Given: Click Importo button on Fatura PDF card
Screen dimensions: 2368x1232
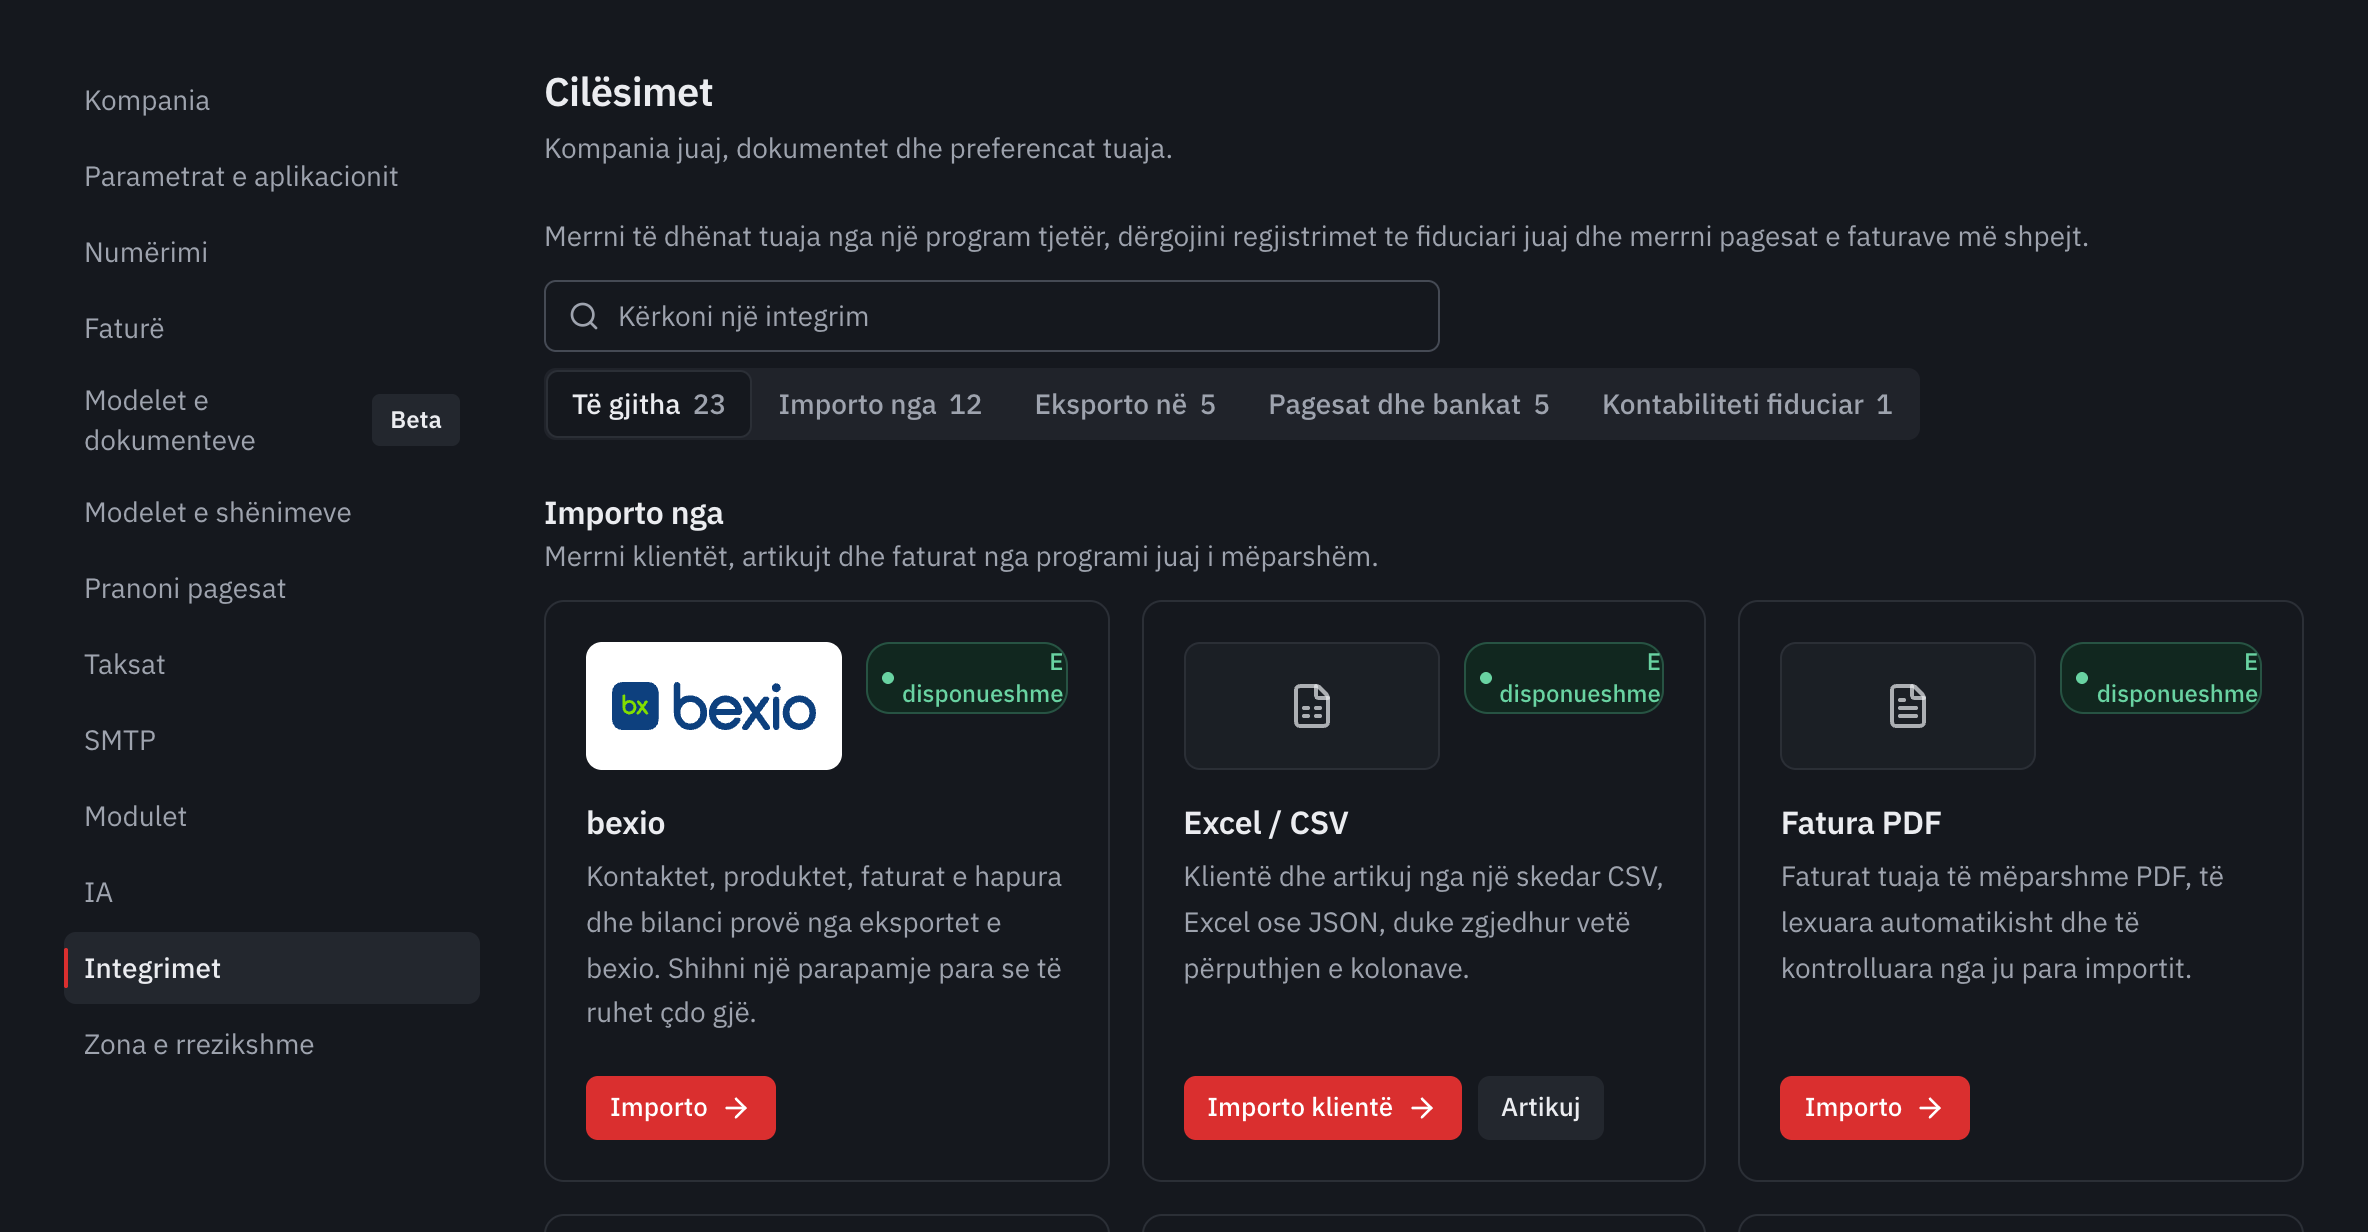Looking at the screenshot, I should [1874, 1107].
